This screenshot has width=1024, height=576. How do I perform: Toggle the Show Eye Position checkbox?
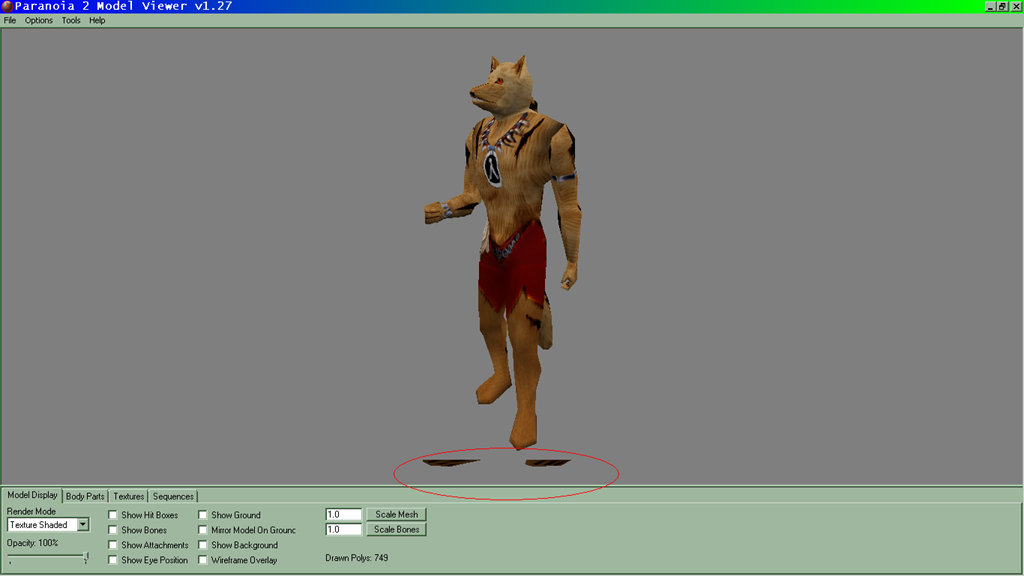point(113,560)
